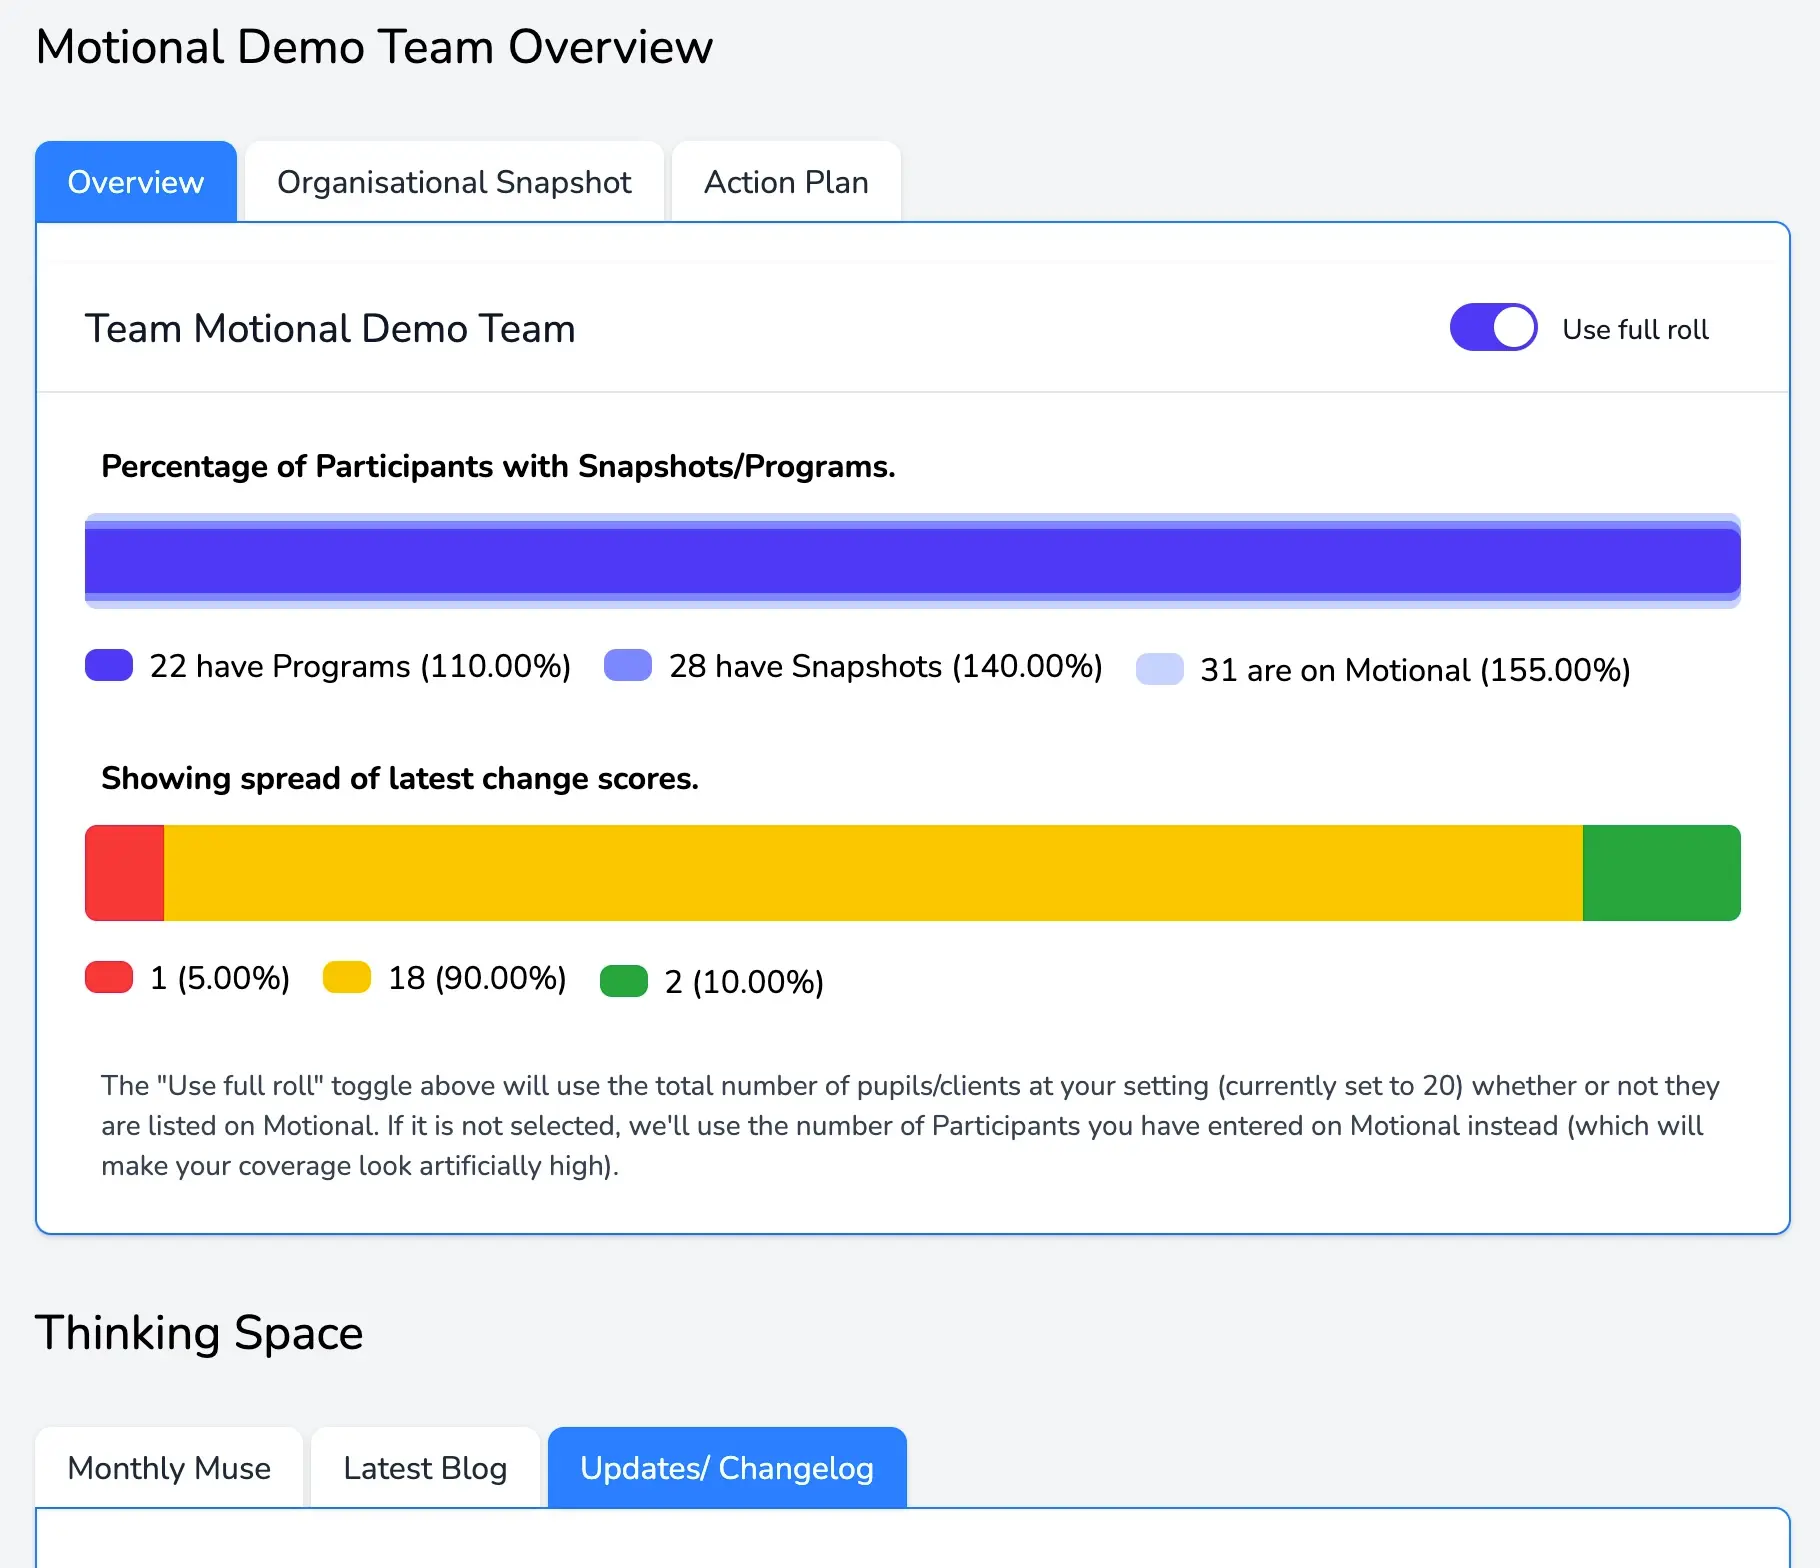Click the green segment of change scores bar

[x=1662, y=873]
